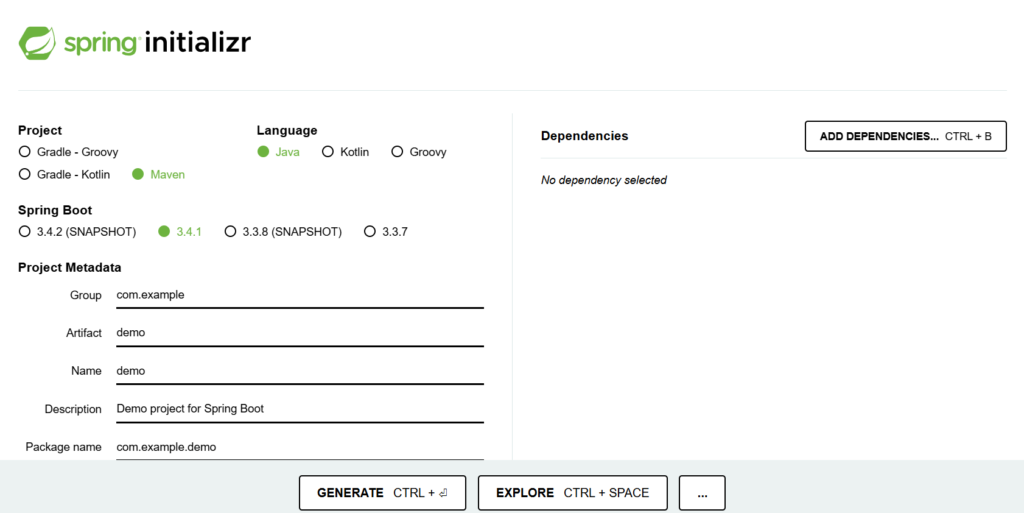Click the Project section heading
The height and width of the screenshot is (513, 1024).
pyautogui.click(x=40, y=131)
